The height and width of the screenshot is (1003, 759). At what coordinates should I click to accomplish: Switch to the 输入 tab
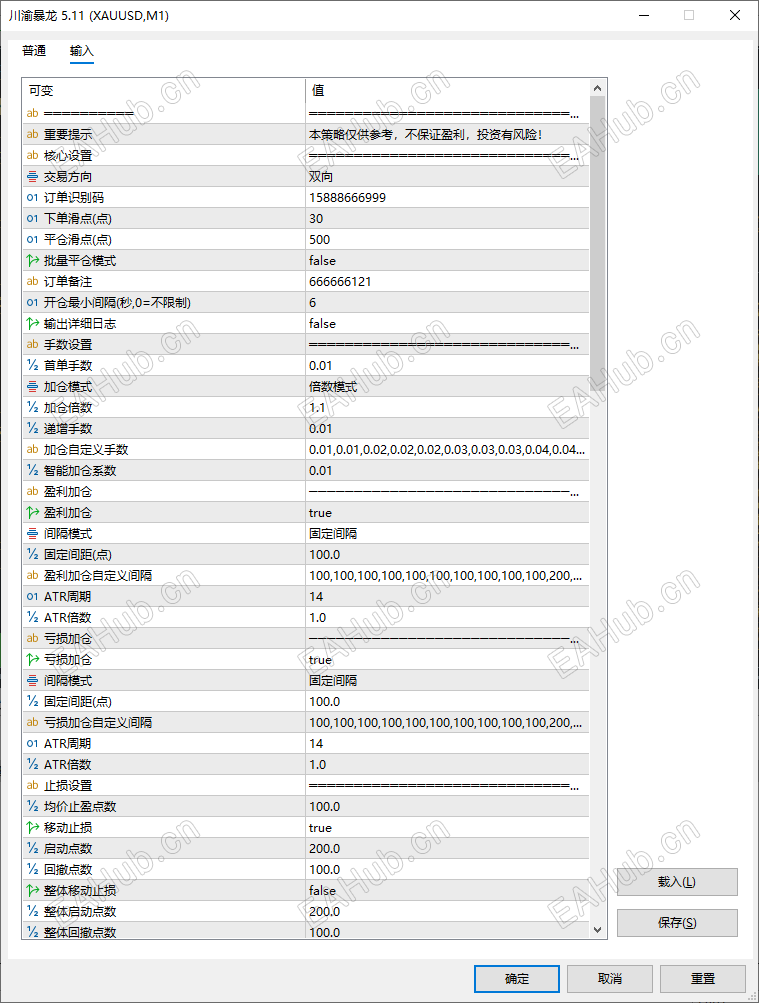pyautogui.click(x=81, y=51)
